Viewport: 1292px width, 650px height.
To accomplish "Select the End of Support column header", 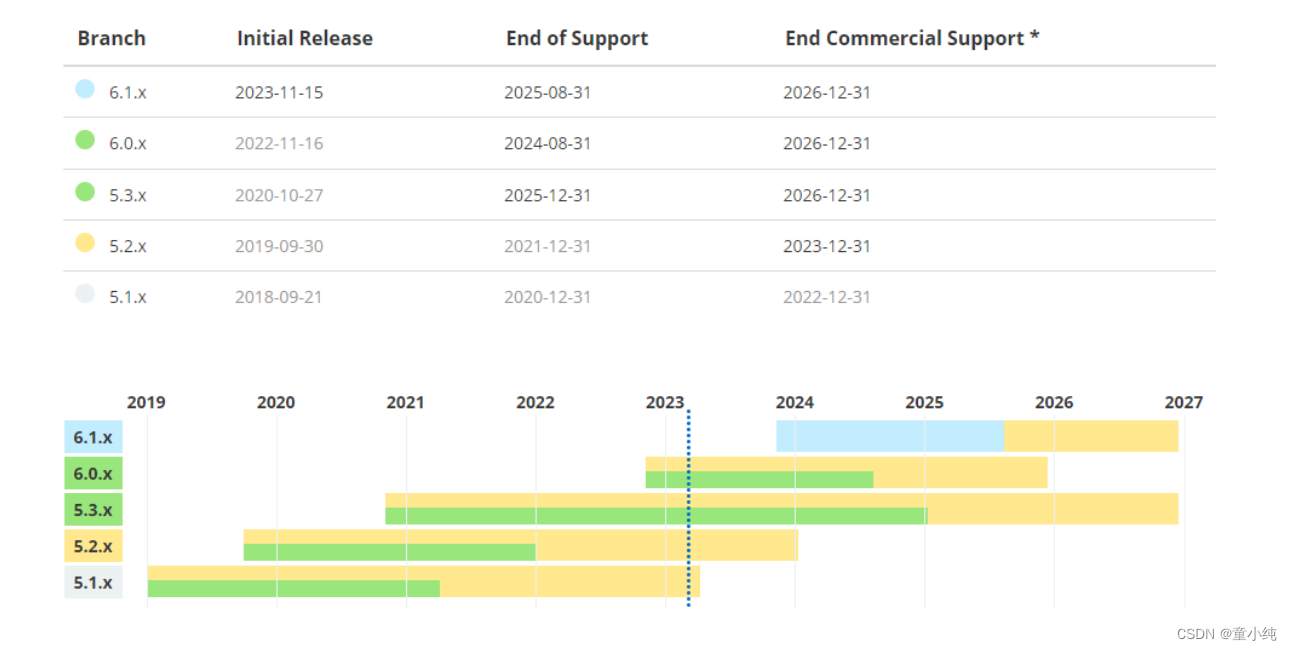I will (577, 38).
